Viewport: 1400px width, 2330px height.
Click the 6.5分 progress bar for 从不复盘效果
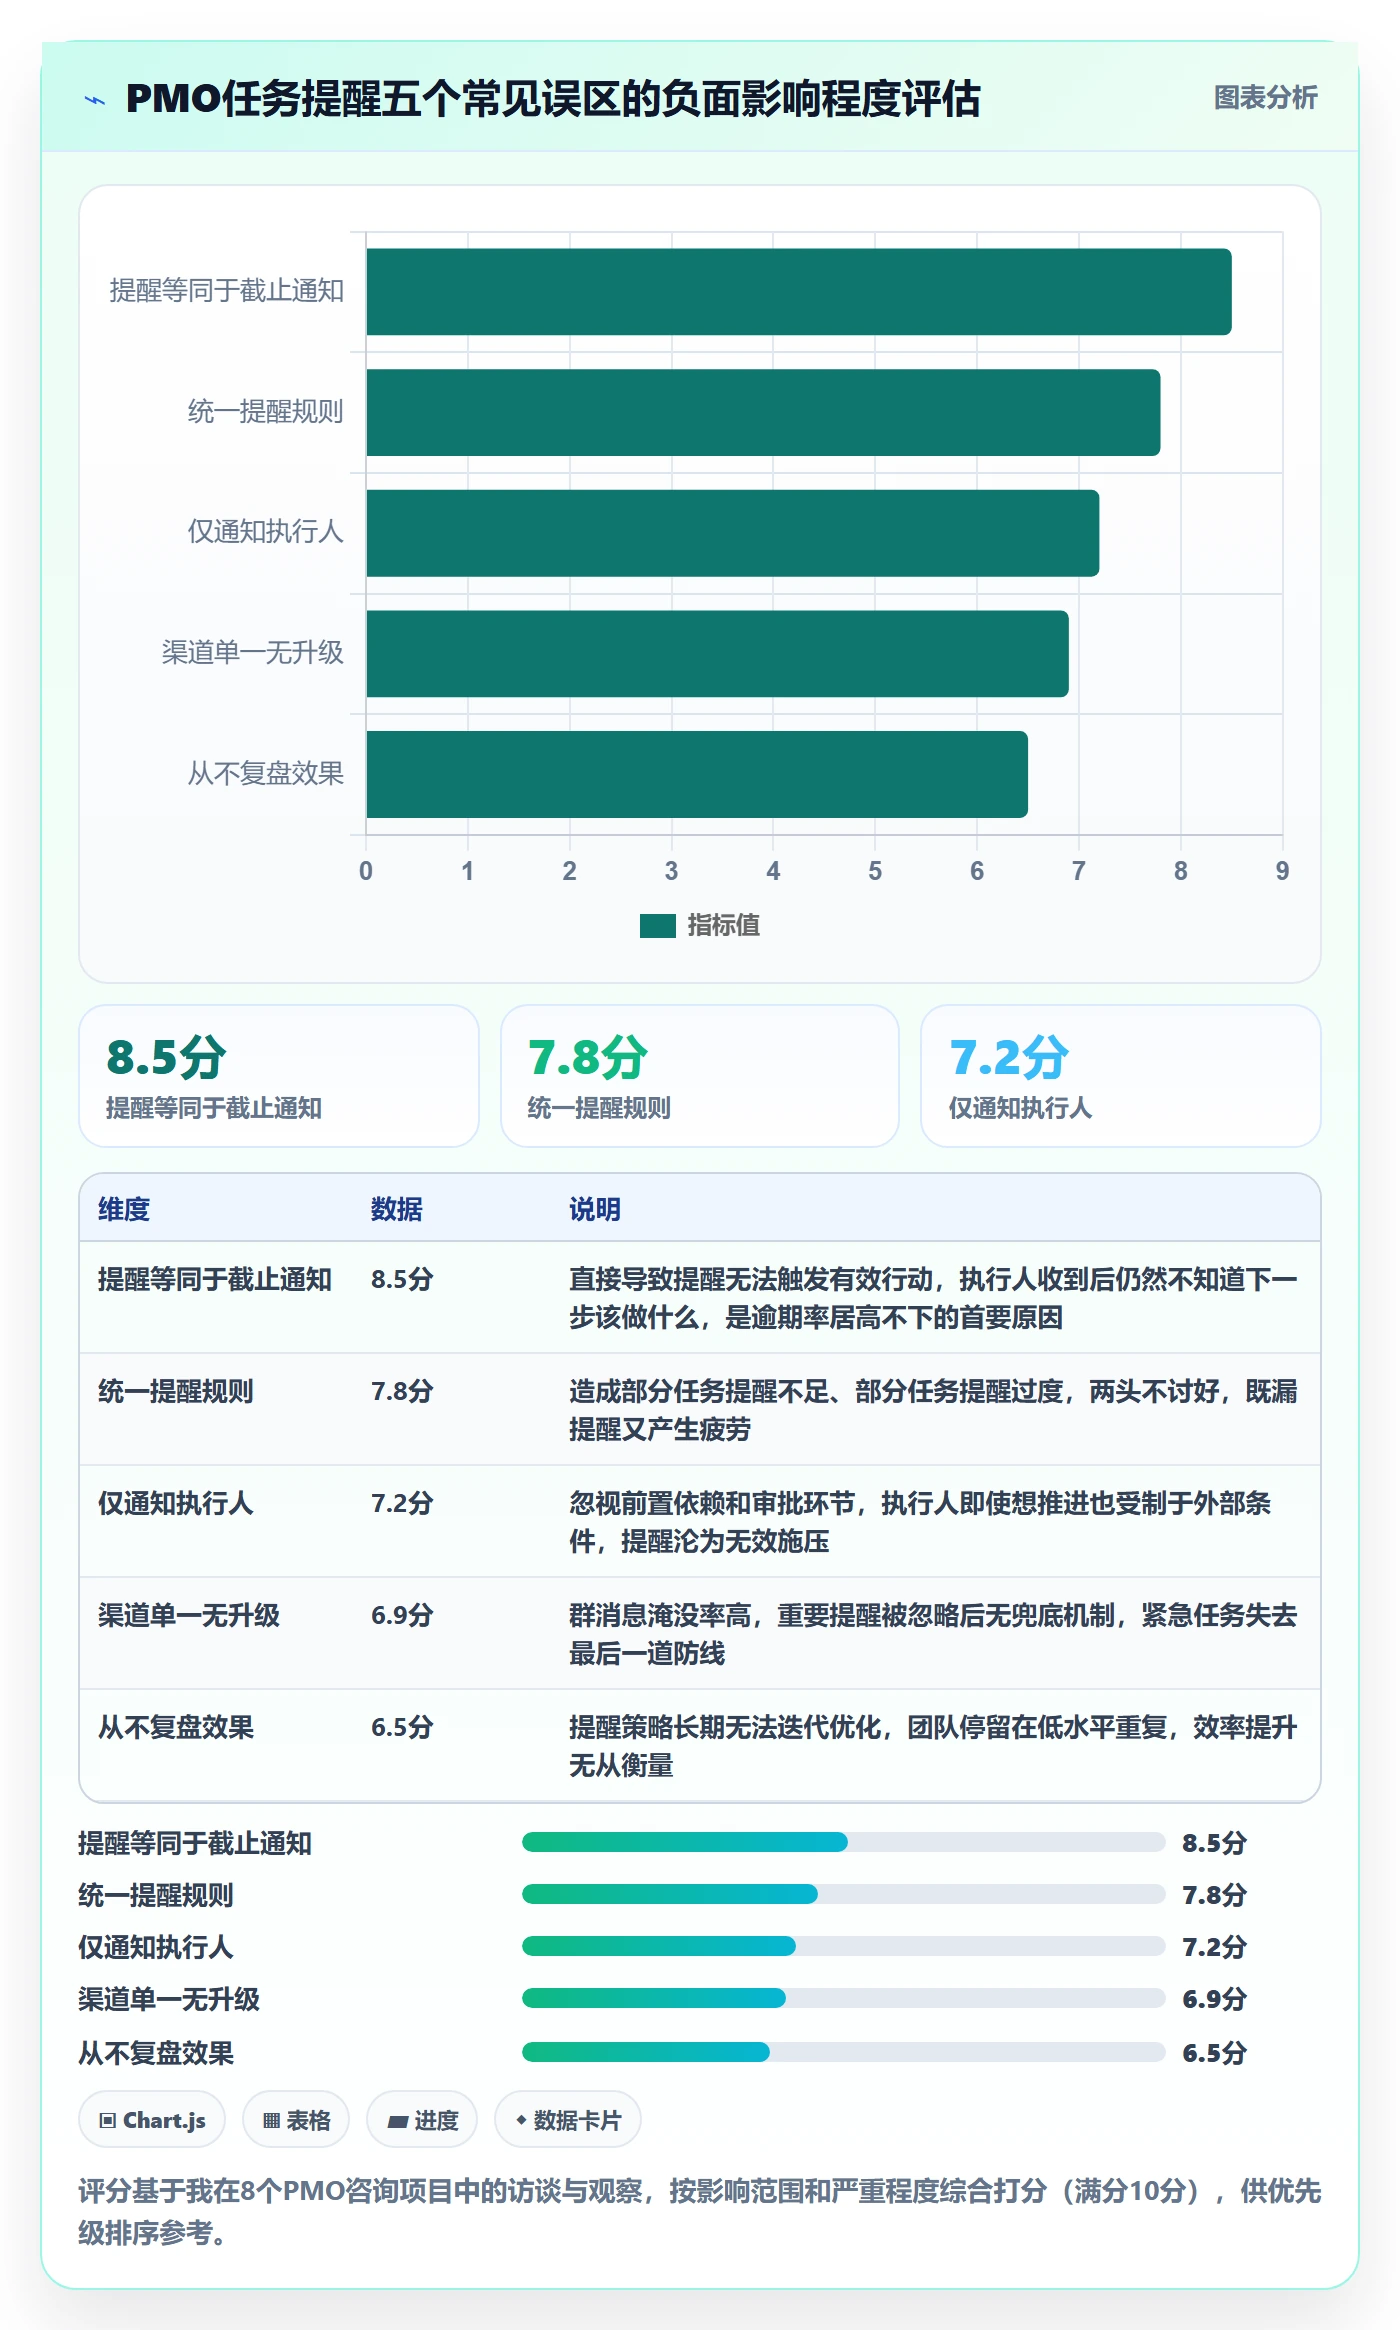843,2052
